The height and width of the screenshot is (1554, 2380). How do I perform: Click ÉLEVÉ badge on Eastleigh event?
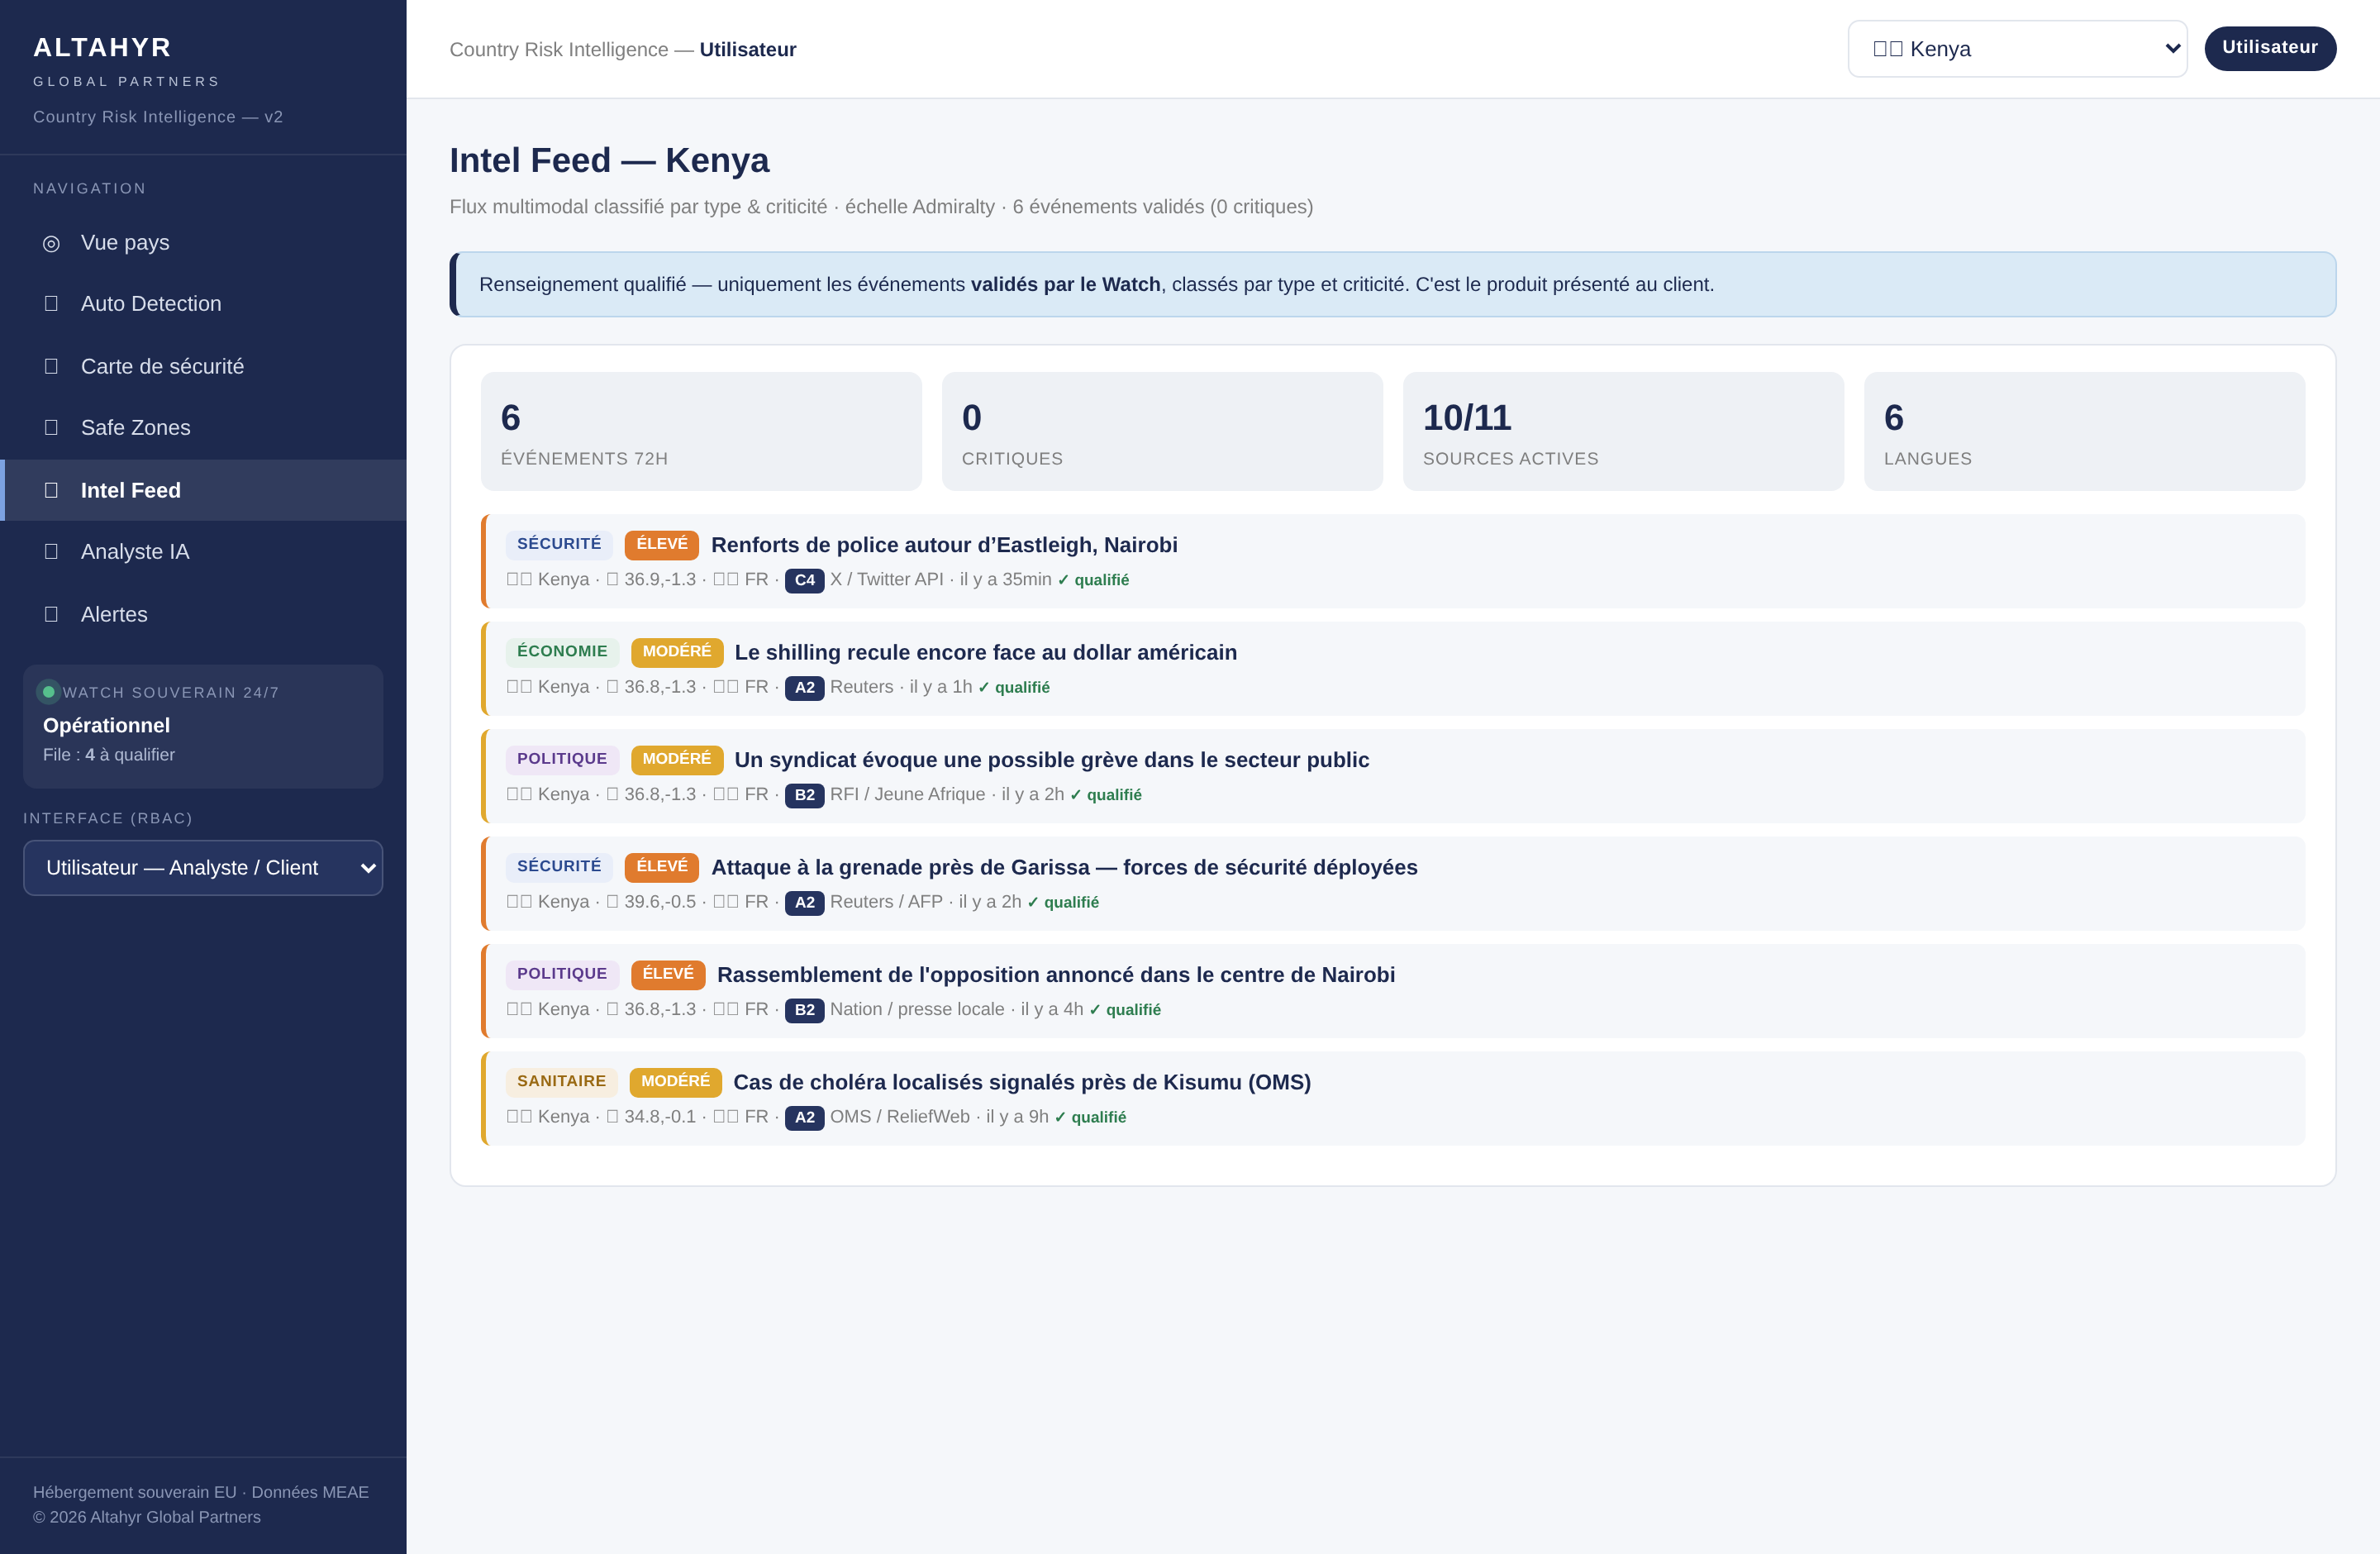[662, 544]
